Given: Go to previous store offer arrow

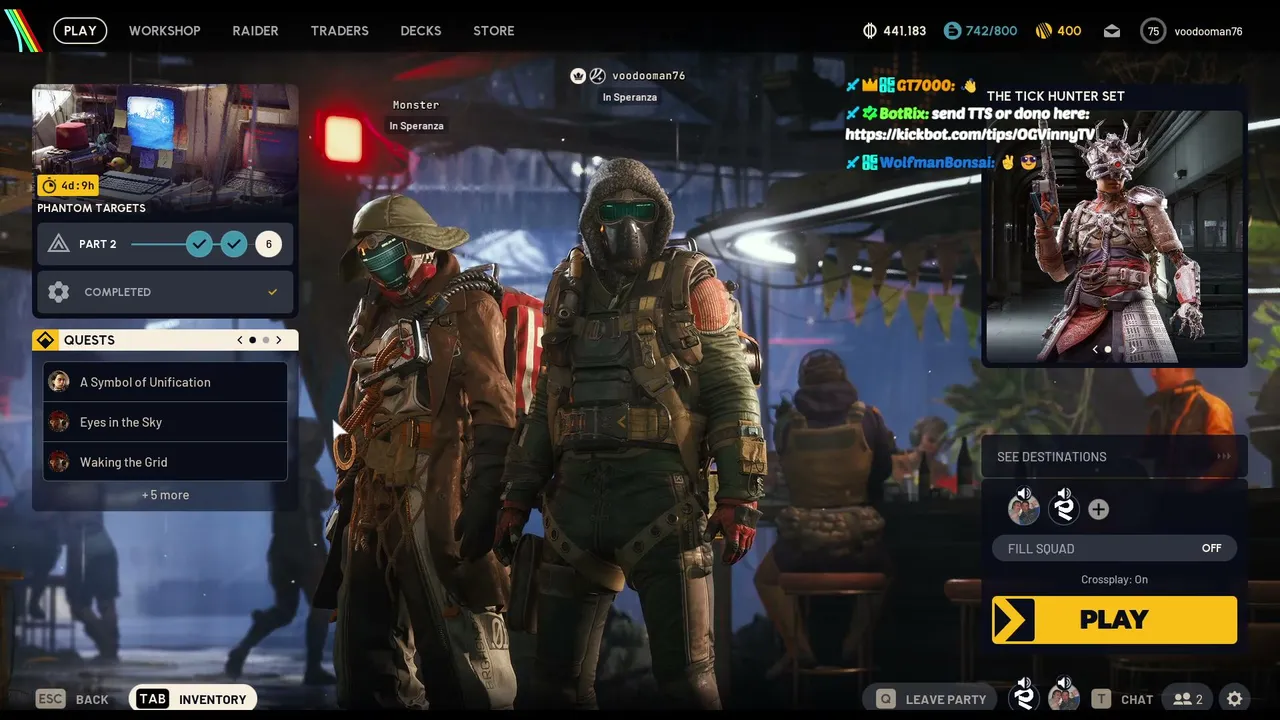Looking at the screenshot, I should pyautogui.click(x=1095, y=349).
